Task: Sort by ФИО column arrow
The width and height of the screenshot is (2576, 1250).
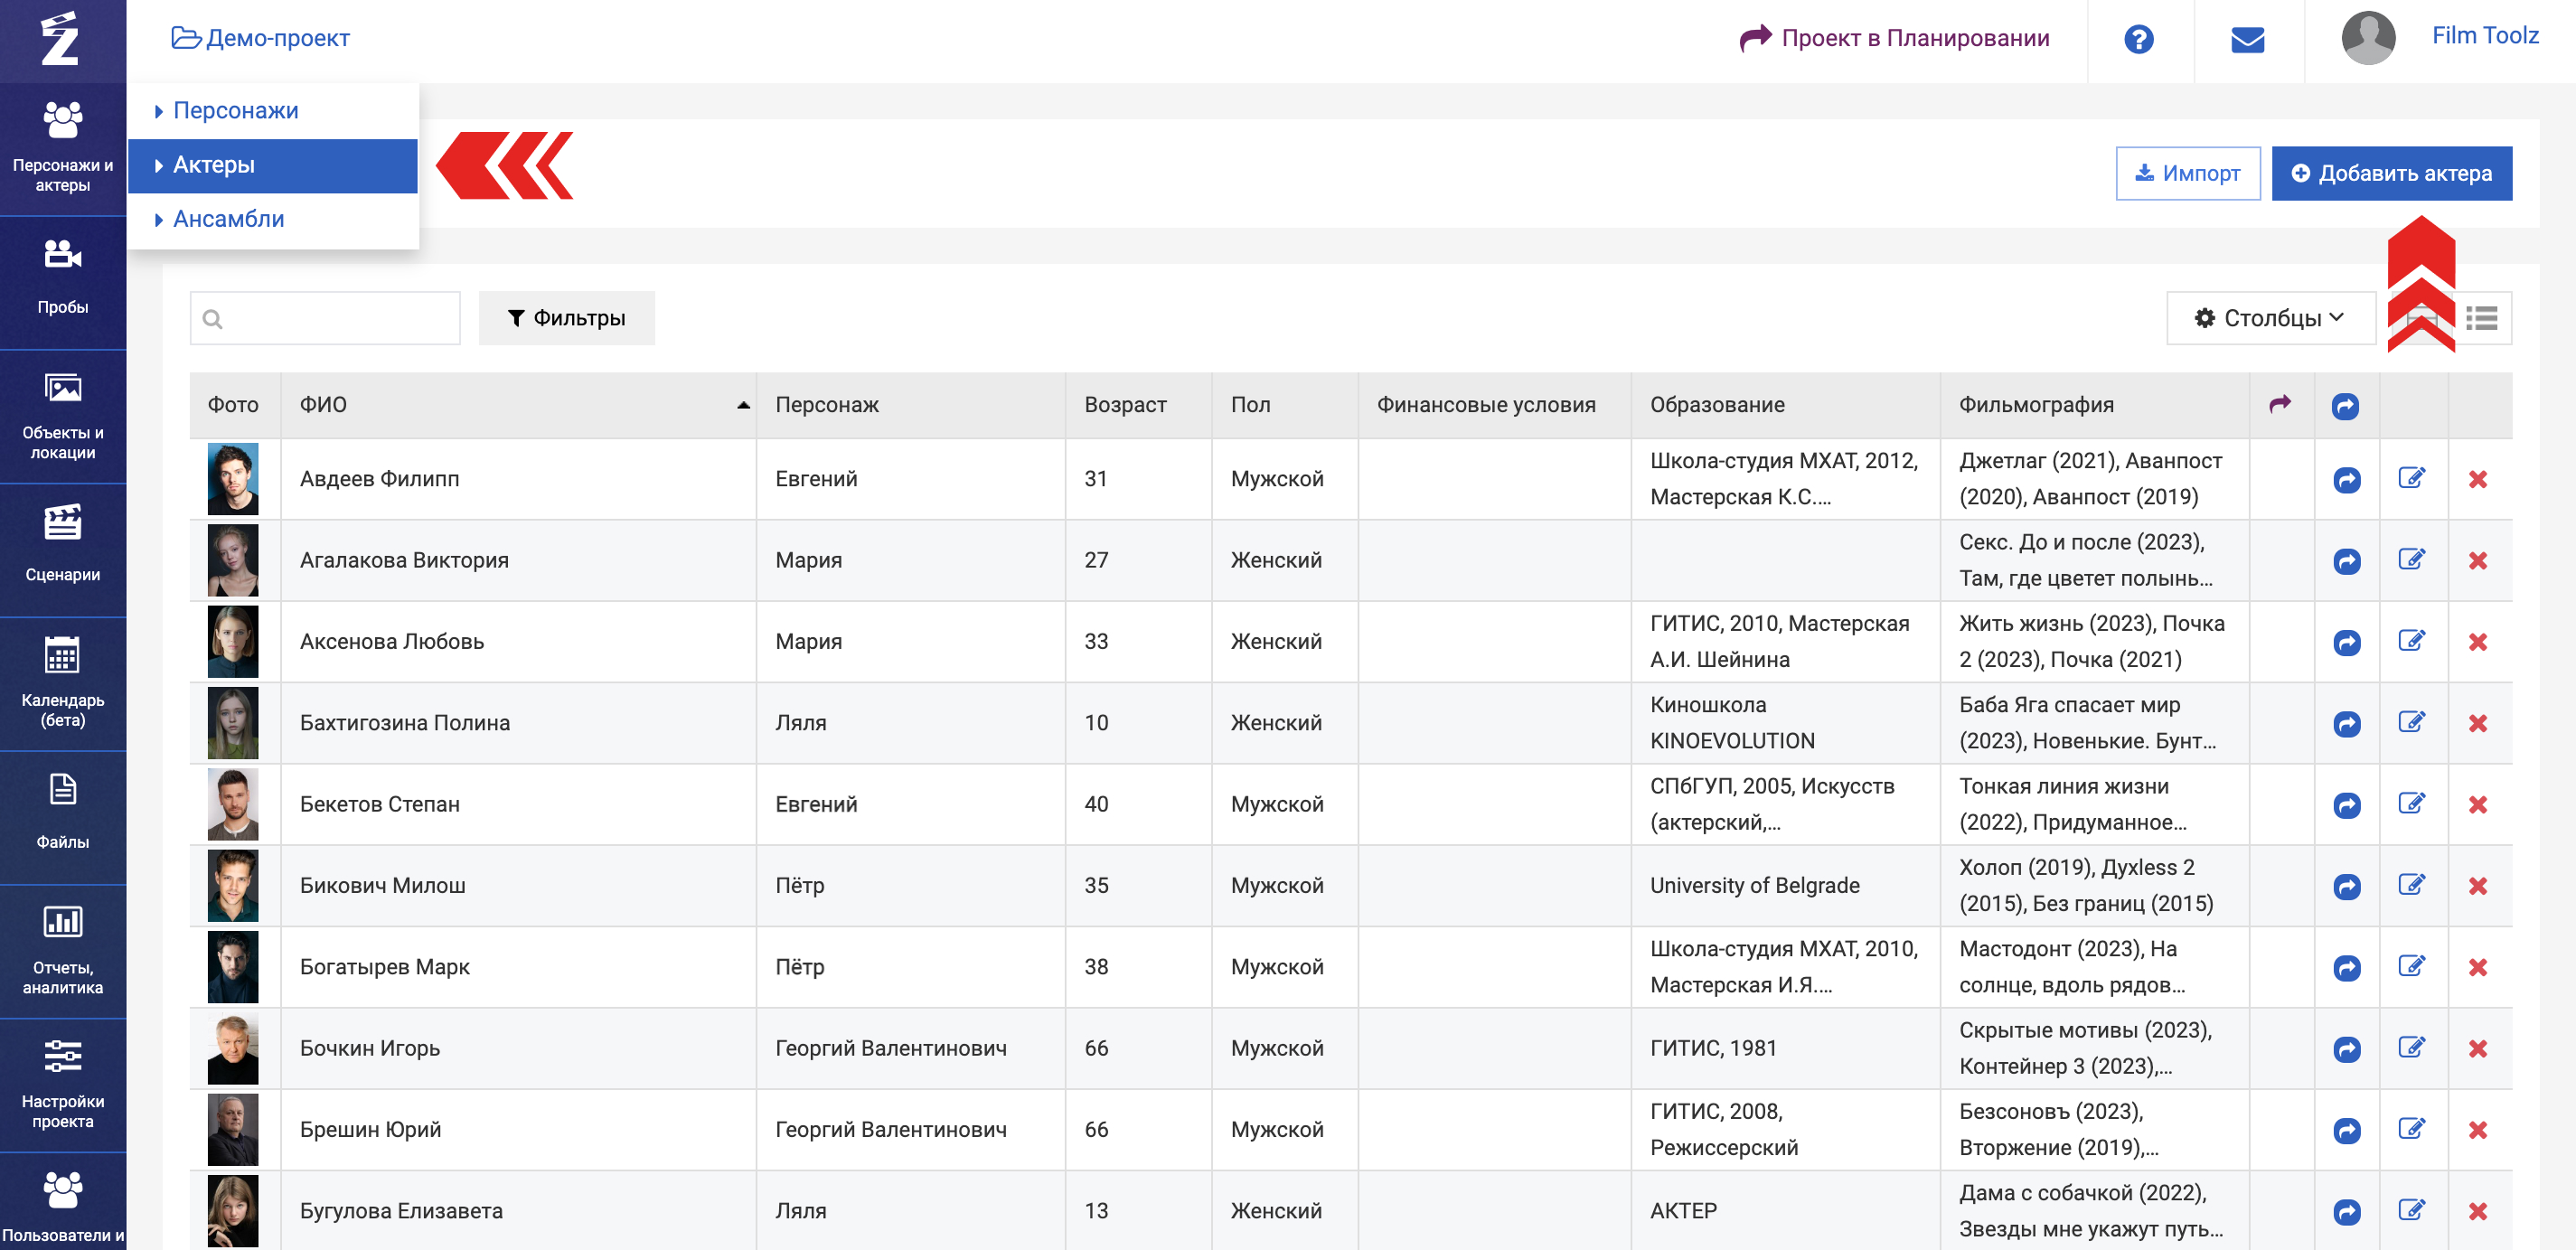Action: click(x=742, y=405)
